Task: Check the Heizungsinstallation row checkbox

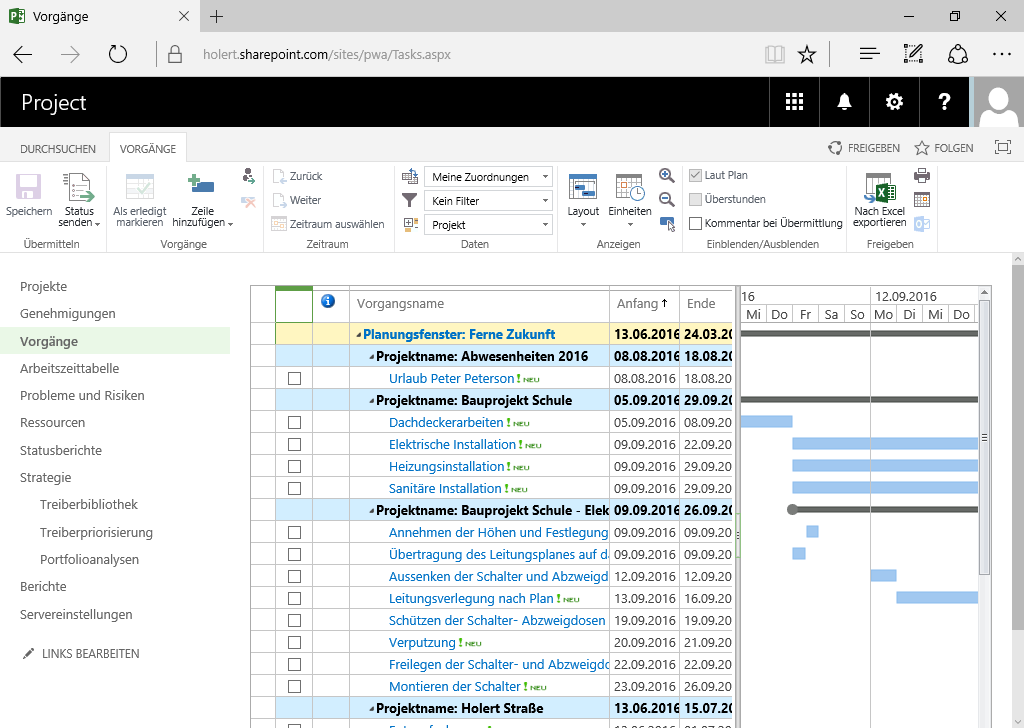Action: click(295, 467)
